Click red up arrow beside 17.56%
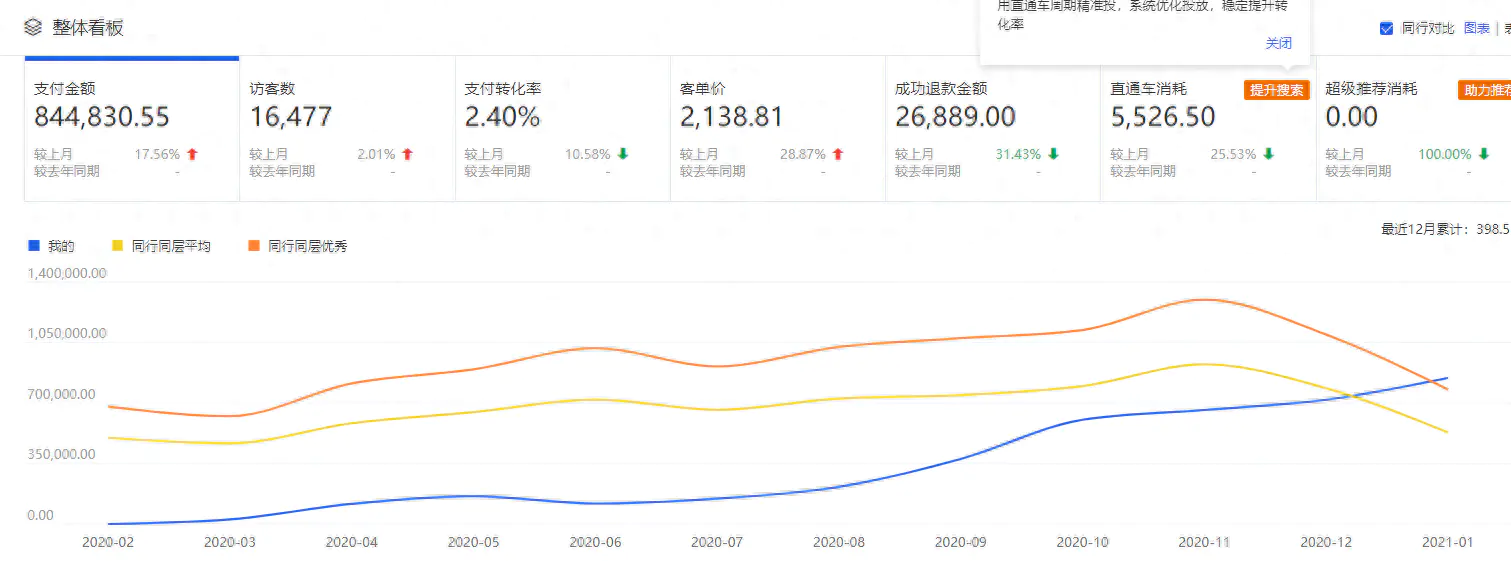1511x561 pixels. [192, 155]
